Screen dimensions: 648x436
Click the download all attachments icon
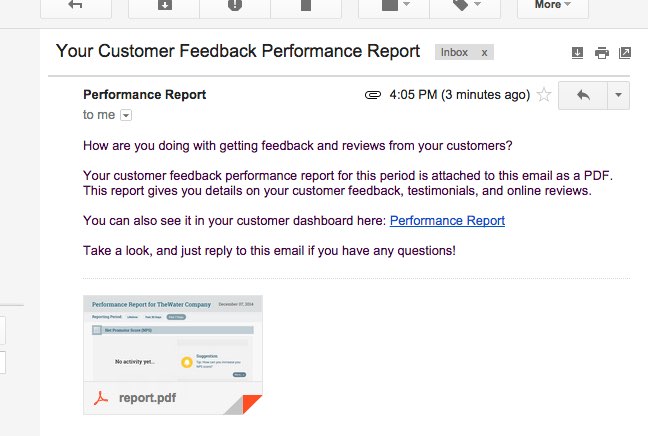(x=577, y=53)
